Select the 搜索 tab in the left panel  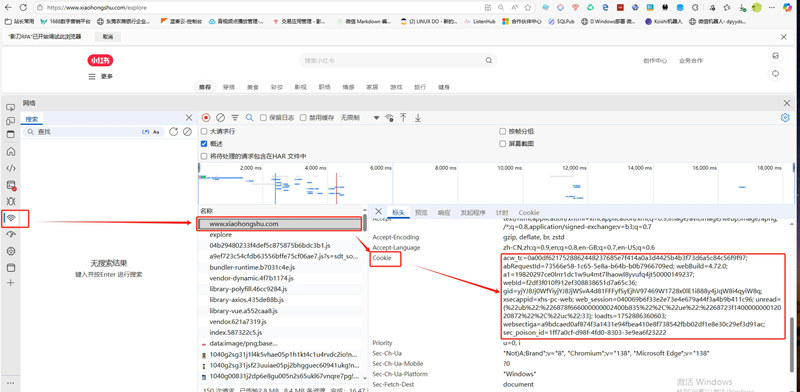(x=32, y=119)
